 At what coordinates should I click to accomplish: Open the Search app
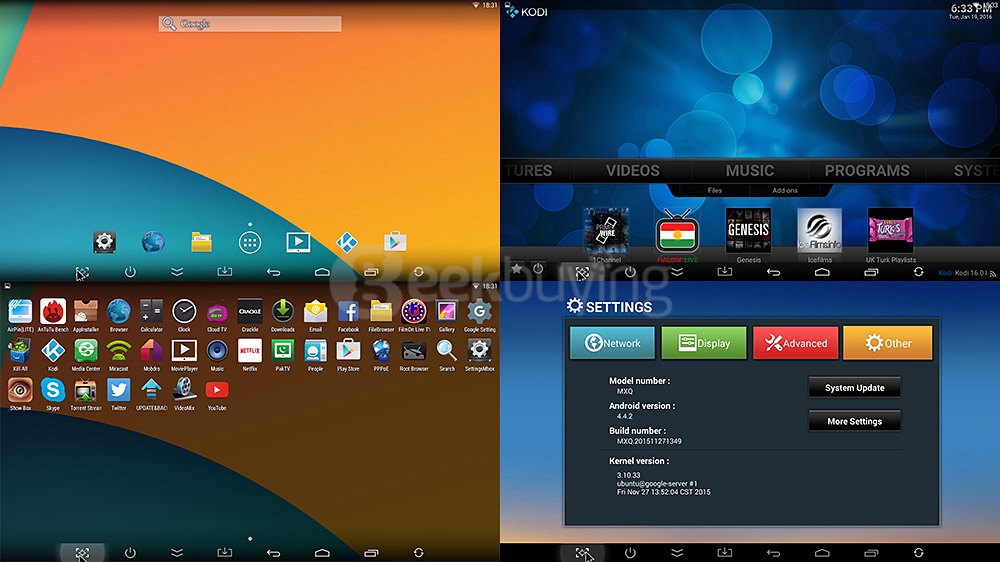pyautogui.click(x=446, y=355)
